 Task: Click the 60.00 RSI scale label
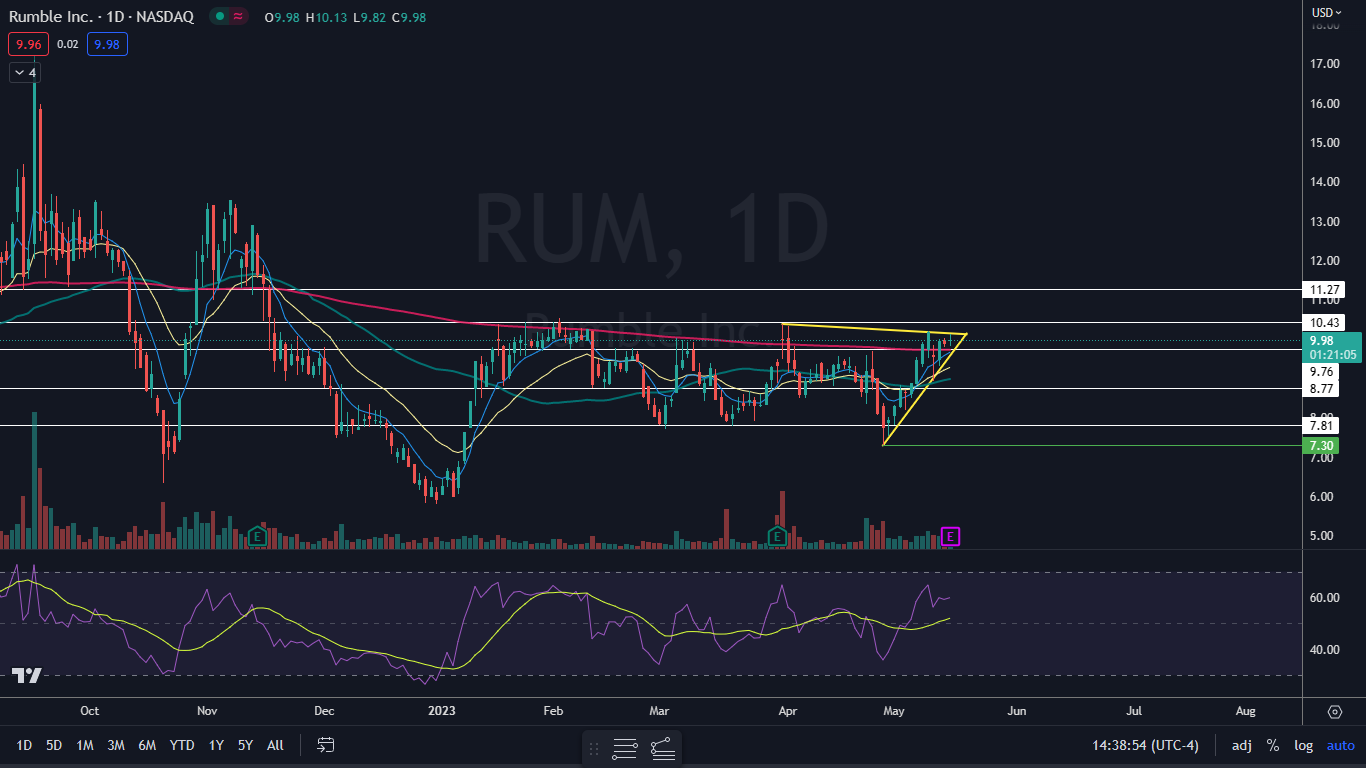pyautogui.click(x=1325, y=598)
